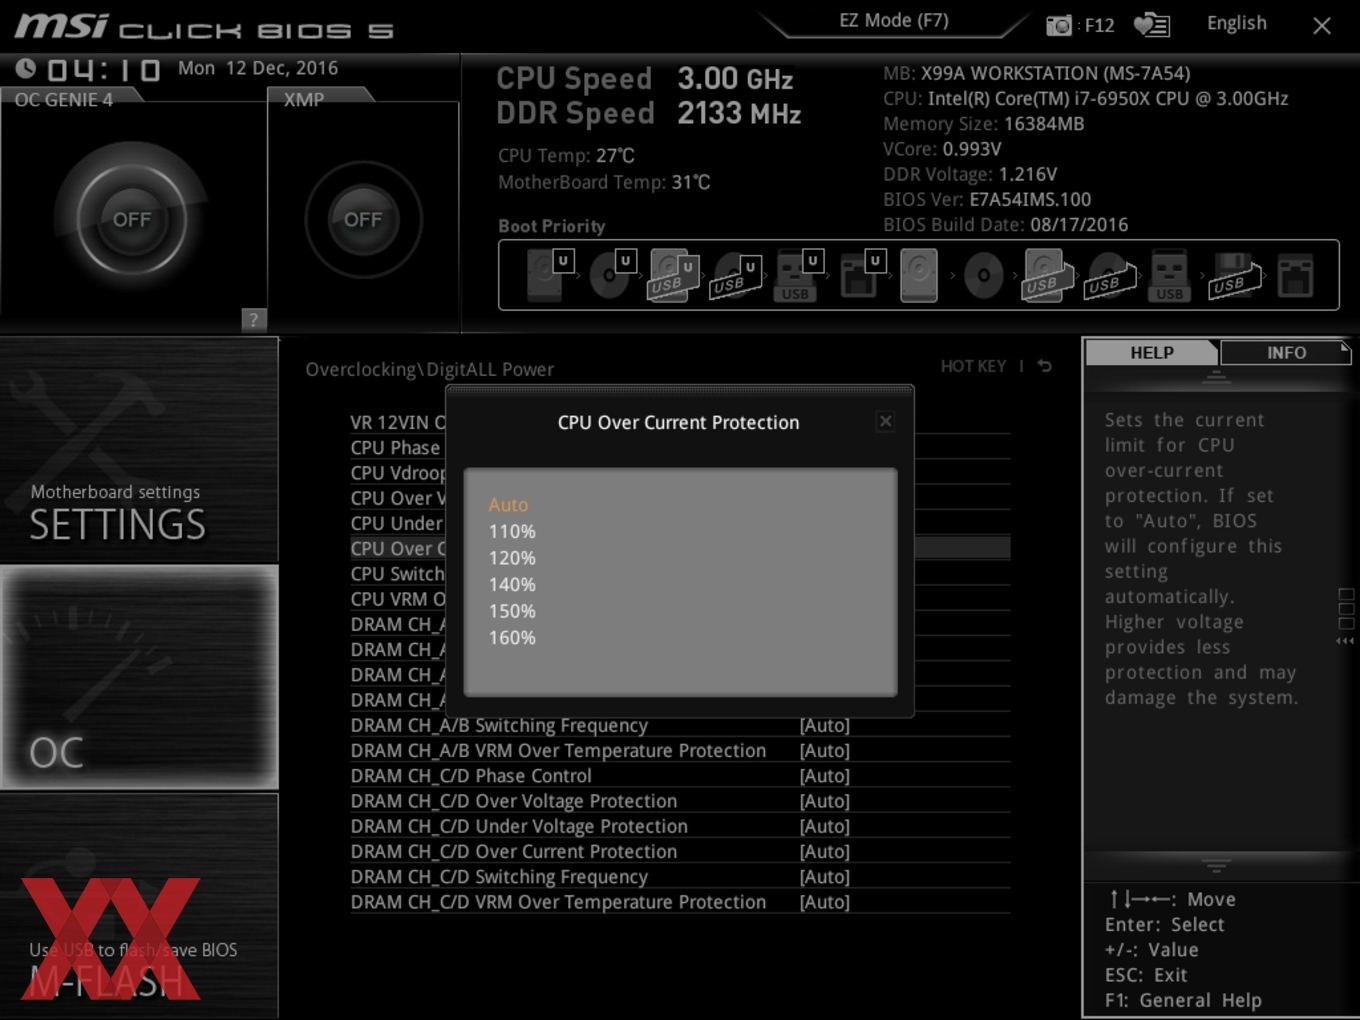Select the CPU Phase row

pos(396,448)
